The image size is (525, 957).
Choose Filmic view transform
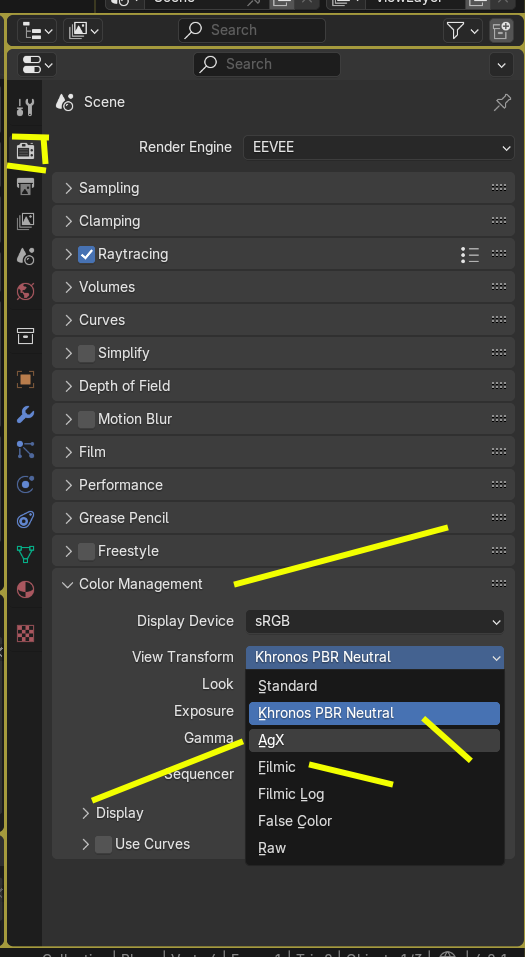coord(374,767)
